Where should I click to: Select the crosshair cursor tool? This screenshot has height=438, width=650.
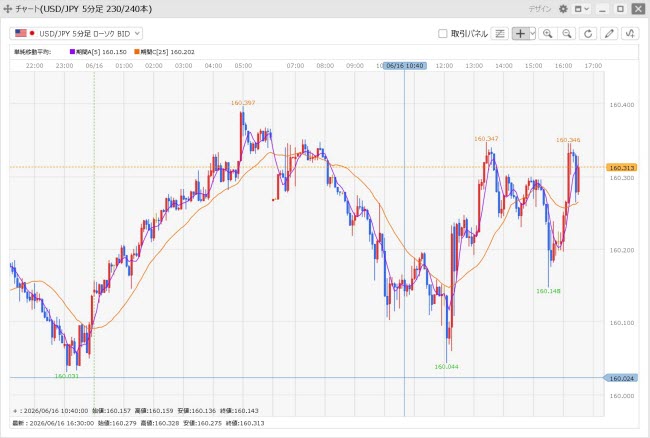pos(520,34)
